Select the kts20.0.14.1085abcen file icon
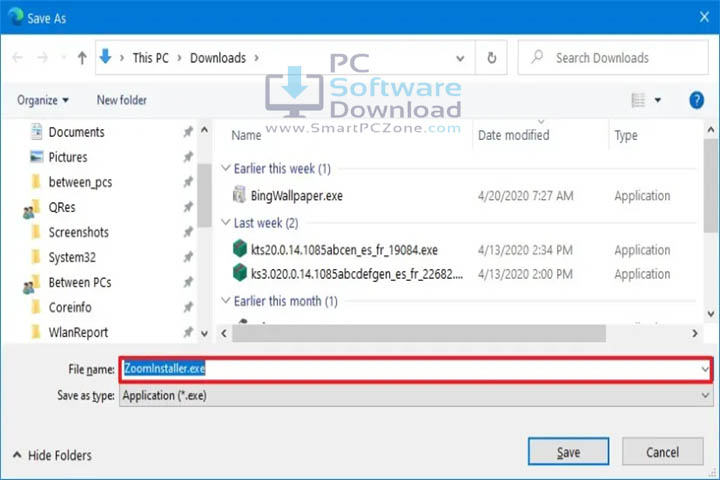 pos(240,248)
